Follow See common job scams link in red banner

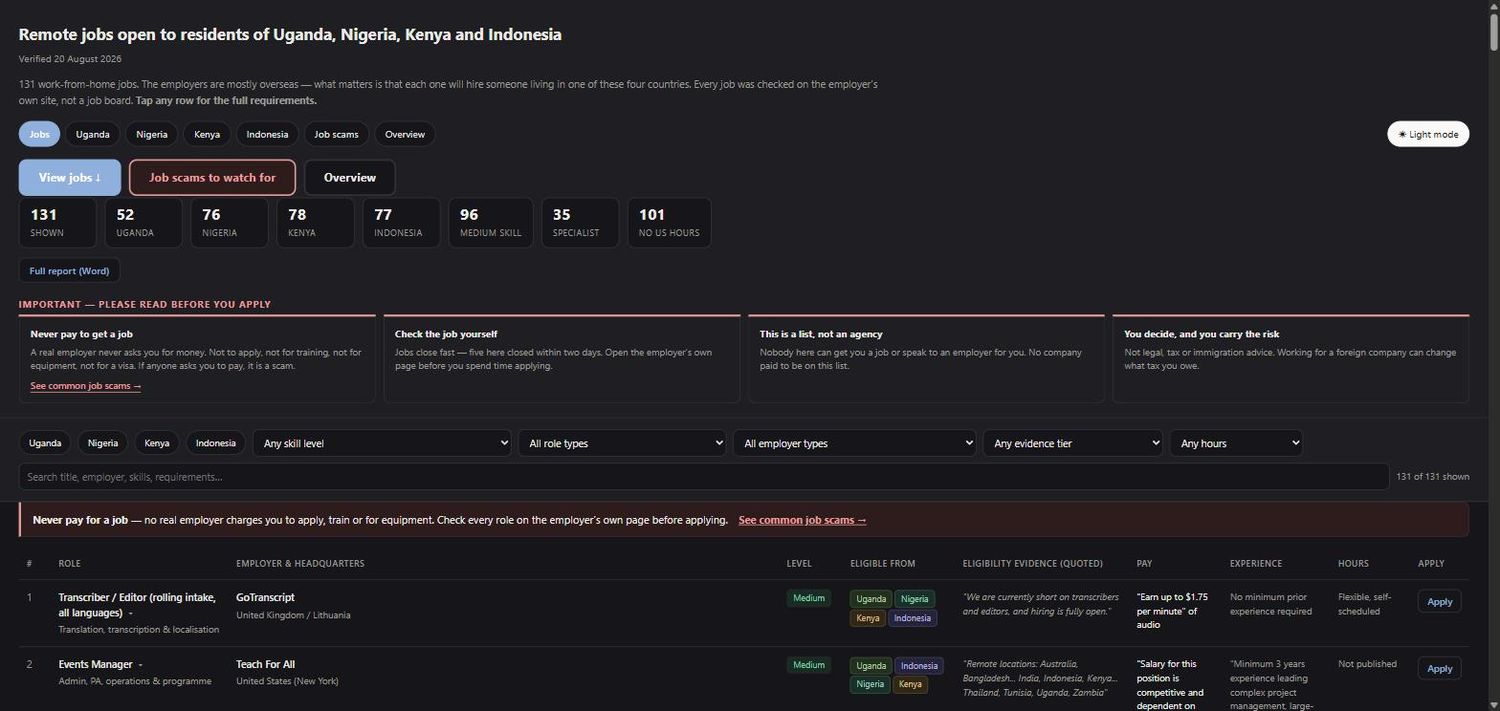pos(802,520)
